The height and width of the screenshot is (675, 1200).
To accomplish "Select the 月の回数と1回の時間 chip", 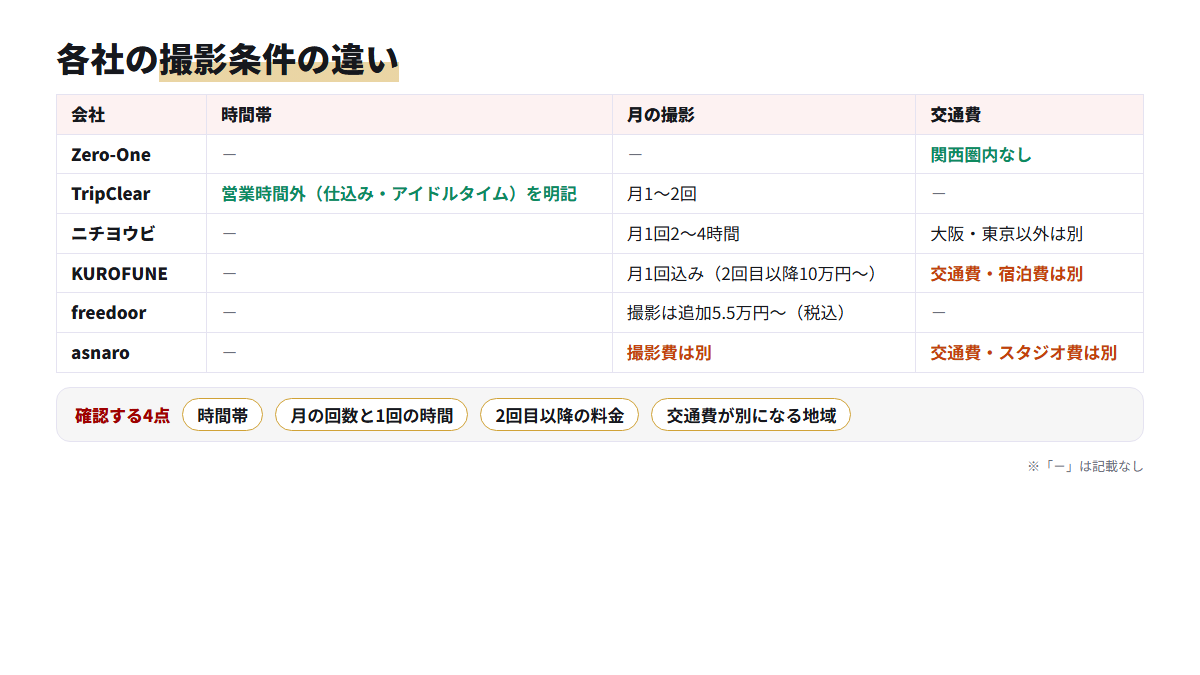I will (371, 415).
